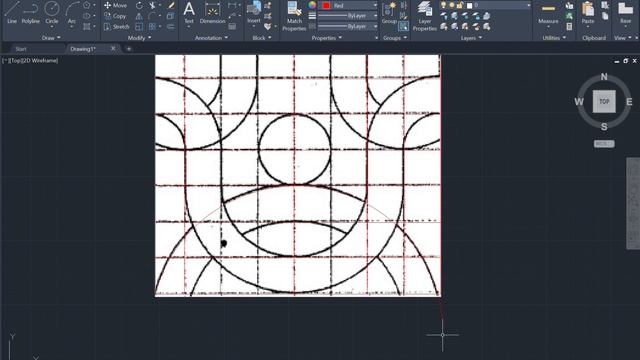This screenshot has height=360, width=640.
Task: Toggle layer 0 on/off lightbulb
Action: pyautogui.click(x=444, y=5)
